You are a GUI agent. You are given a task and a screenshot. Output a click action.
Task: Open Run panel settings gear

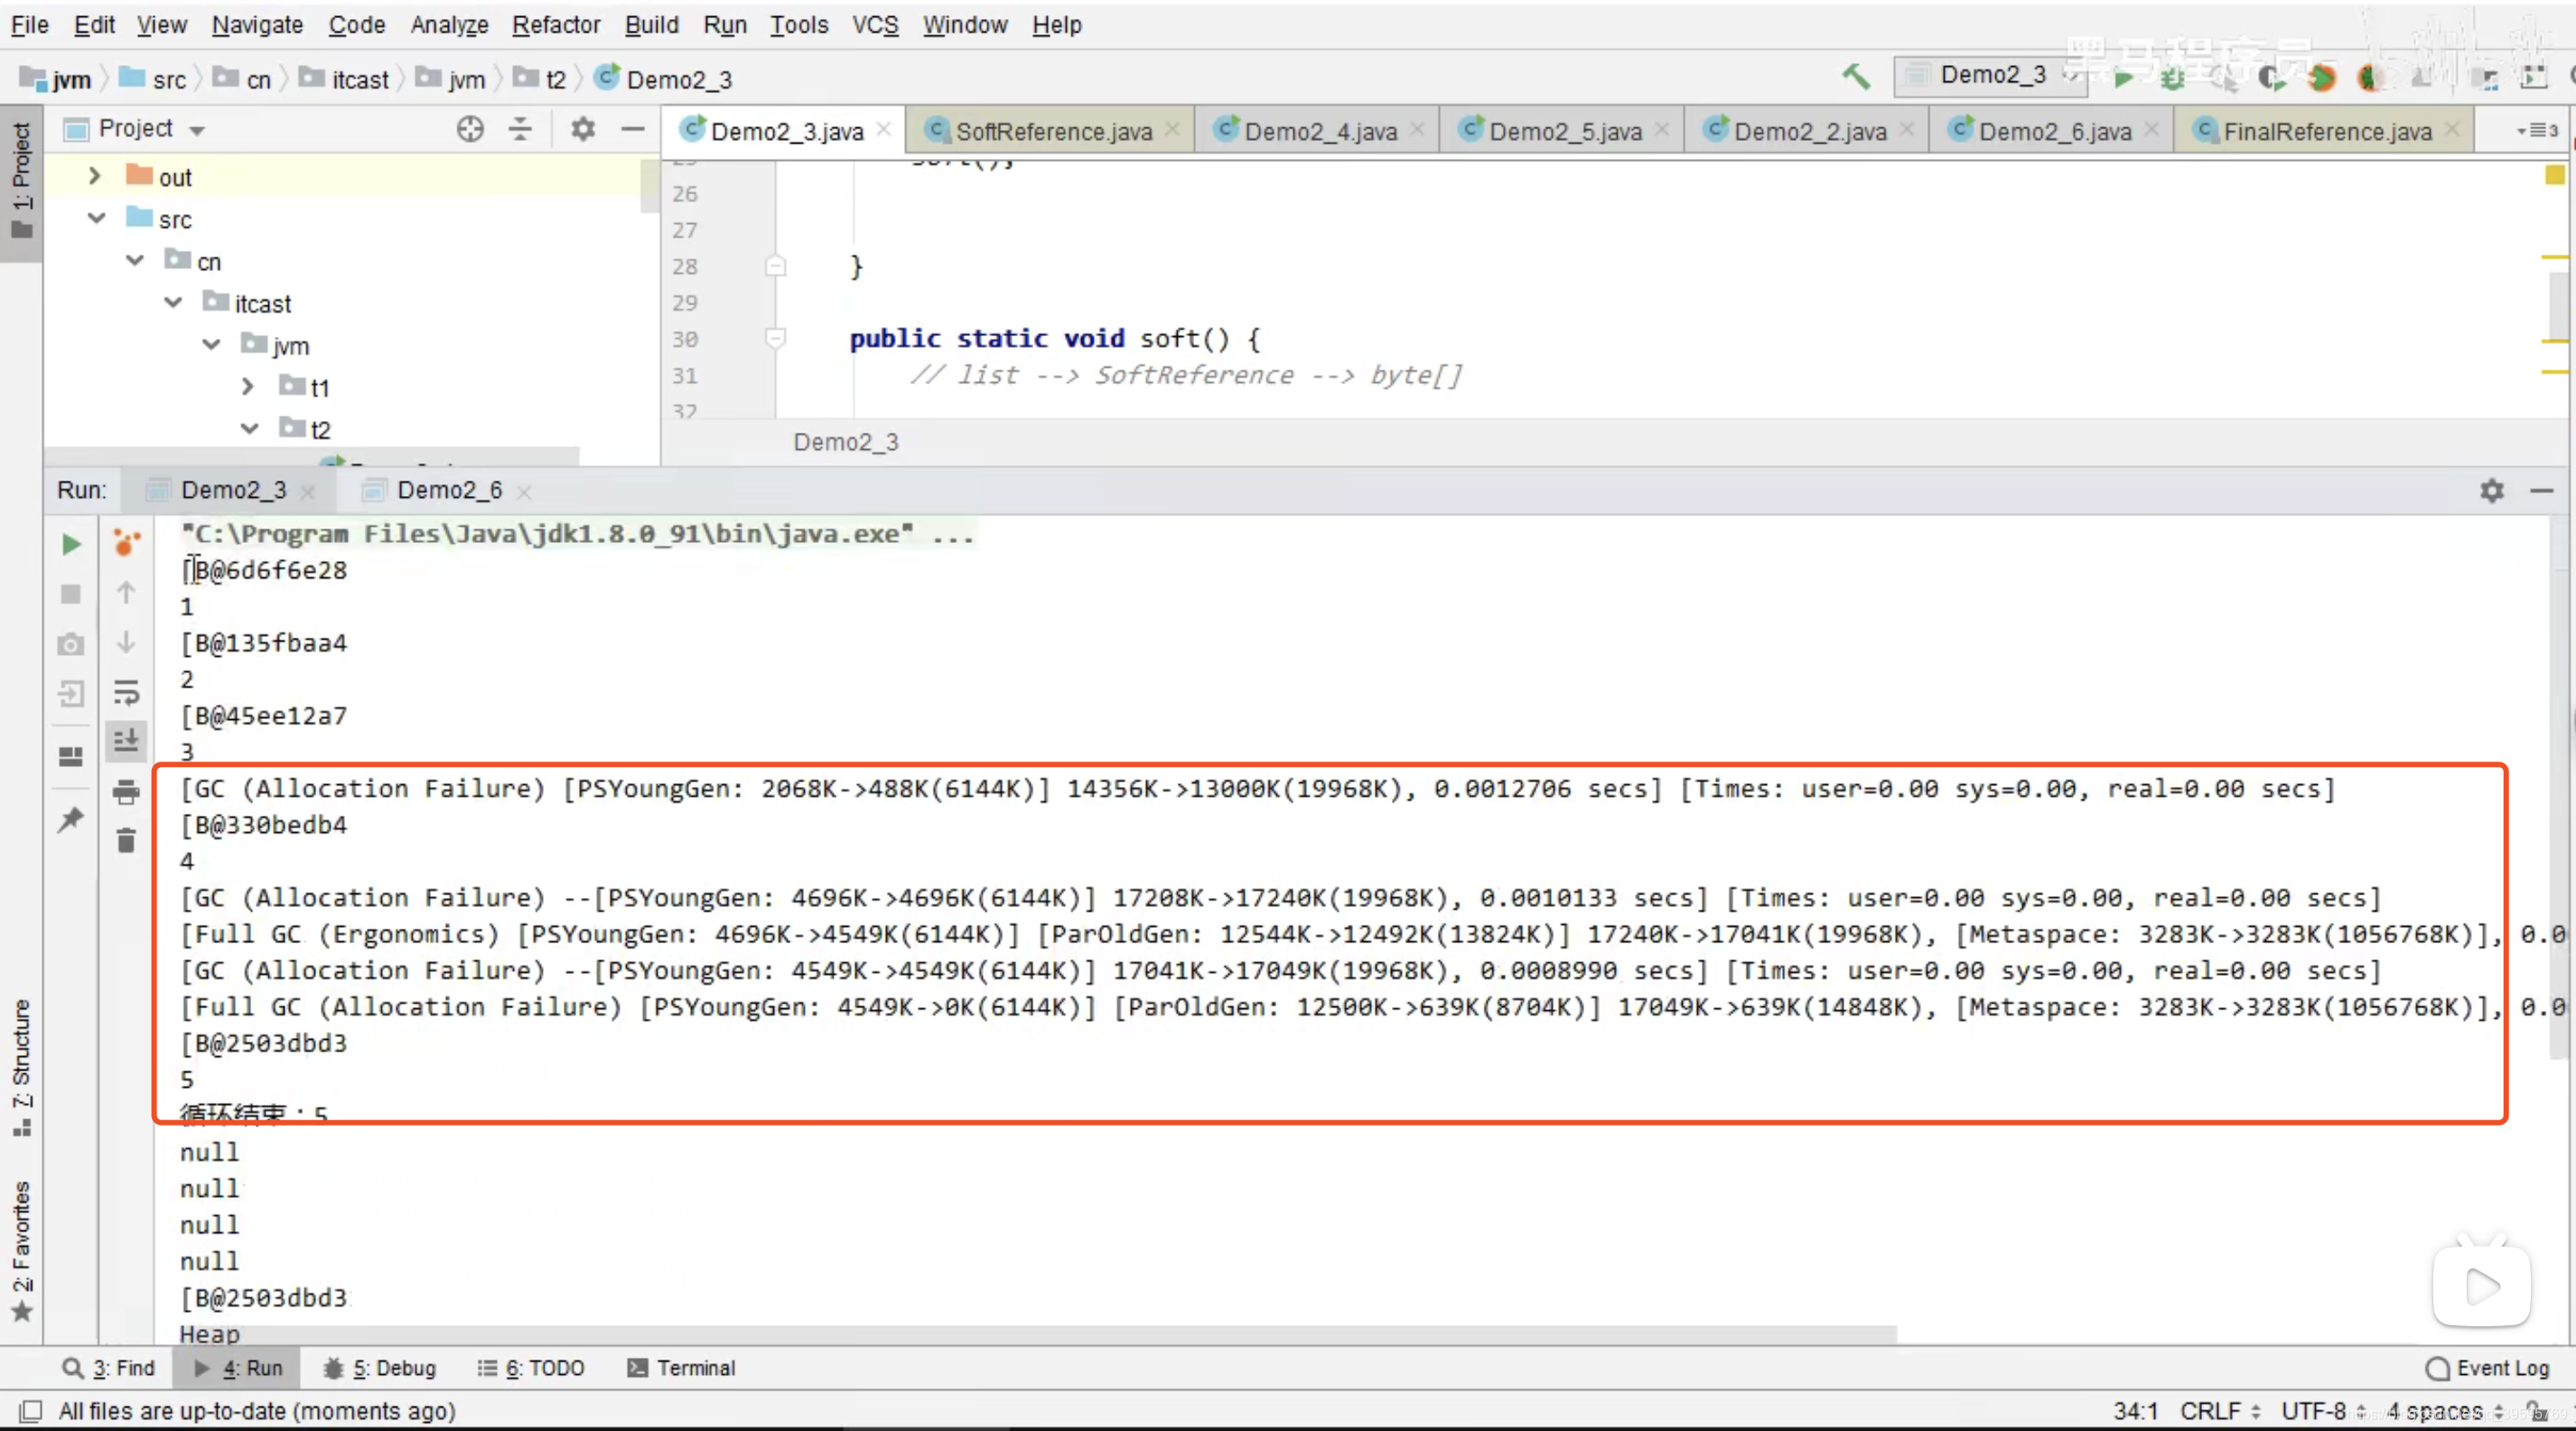pos(2492,490)
